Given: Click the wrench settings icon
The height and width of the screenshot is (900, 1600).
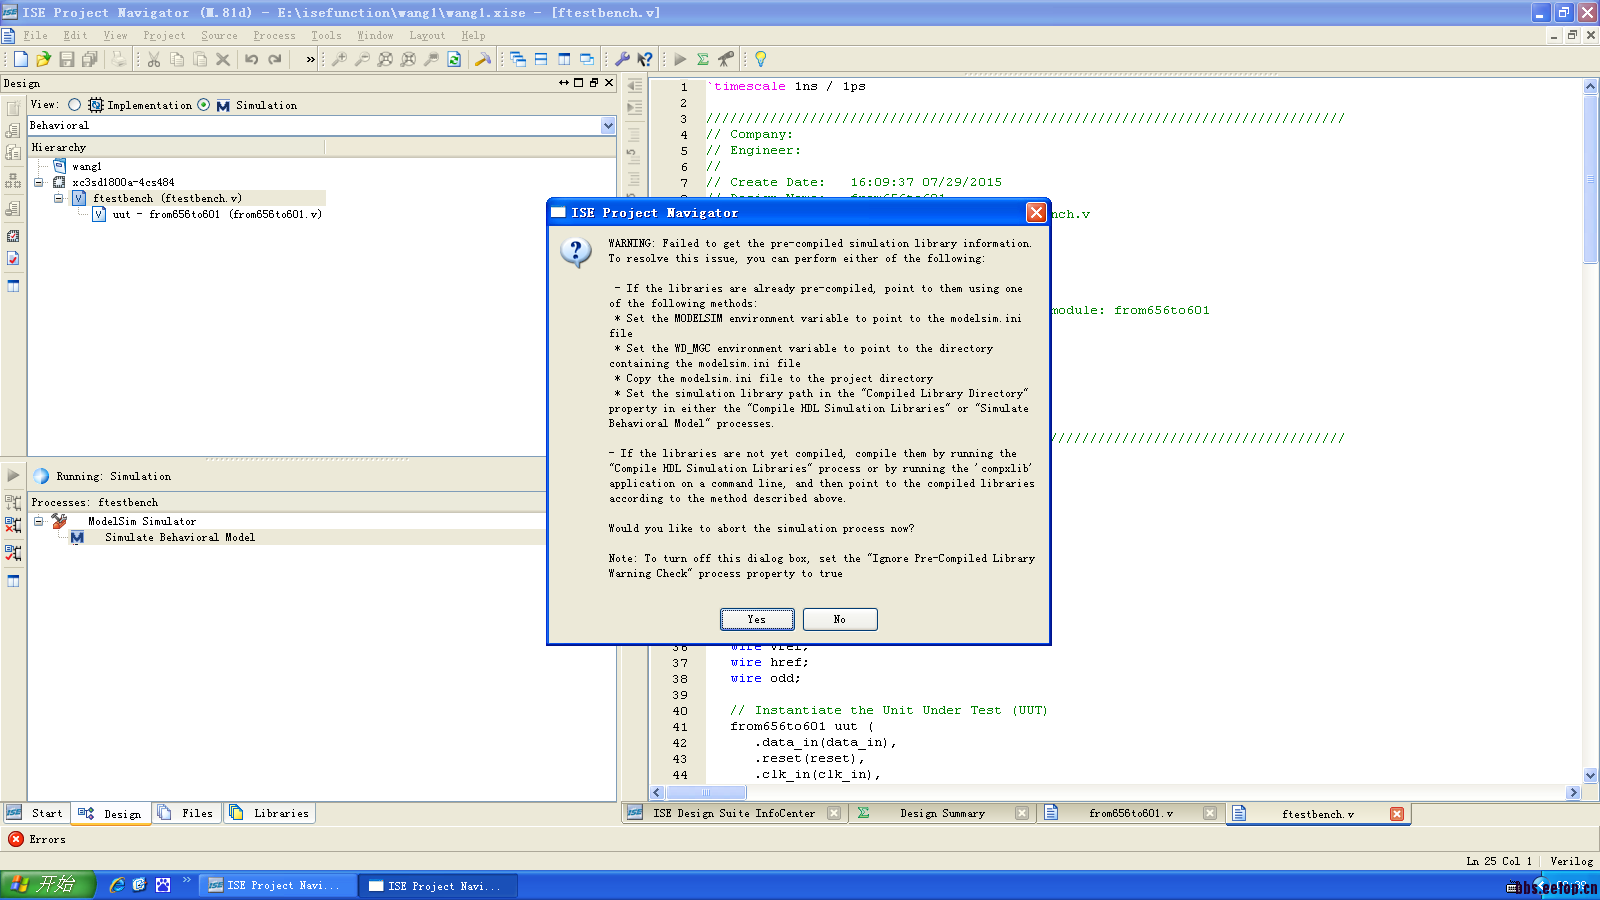Looking at the screenshot, I should click(x=622, y=60).
